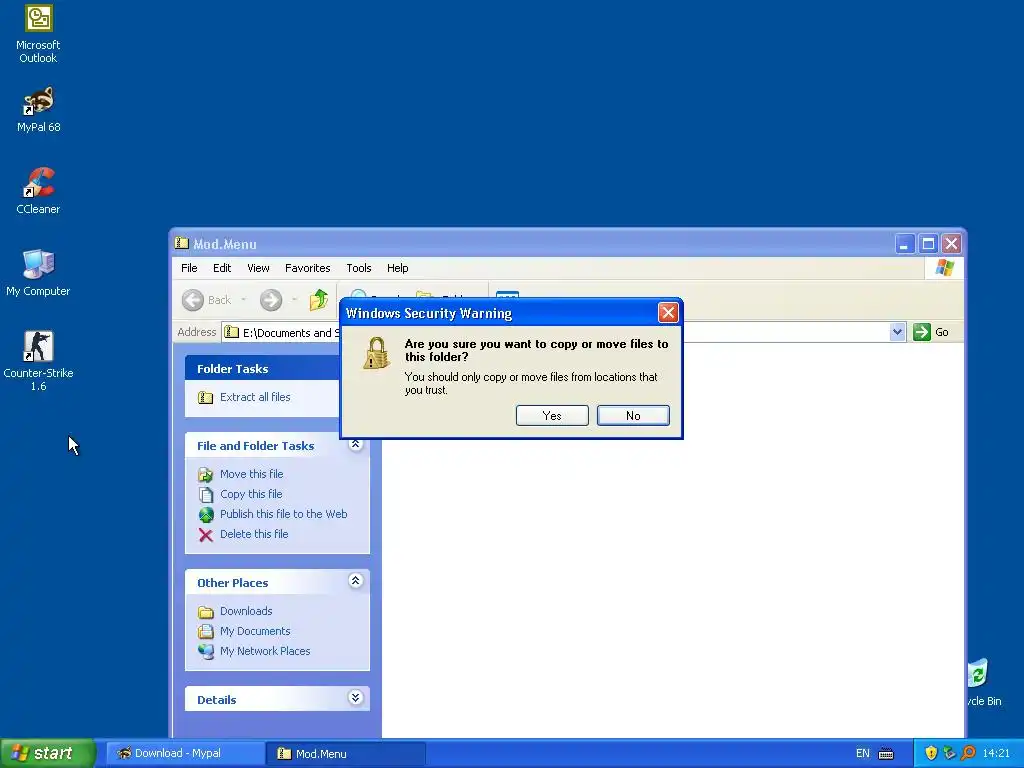Click the orange magnifier tray icon

tap(968, 753)
